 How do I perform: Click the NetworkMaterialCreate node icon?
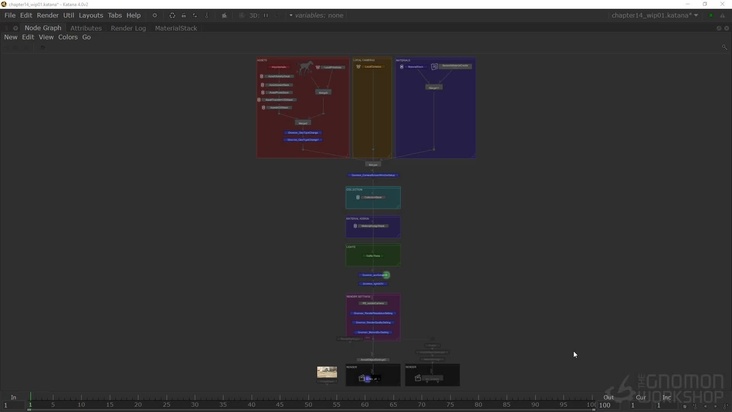434,67
